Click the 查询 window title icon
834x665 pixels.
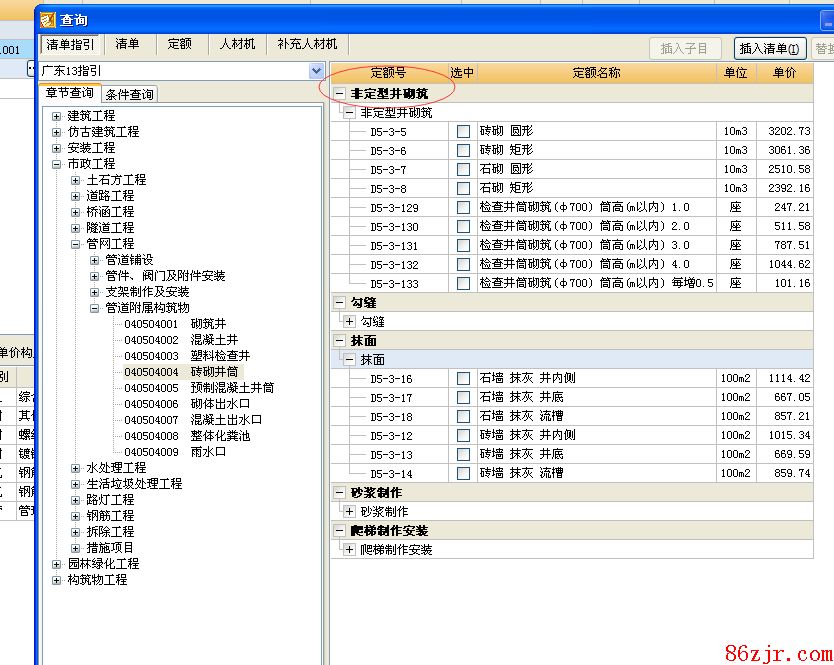[48, 19]
